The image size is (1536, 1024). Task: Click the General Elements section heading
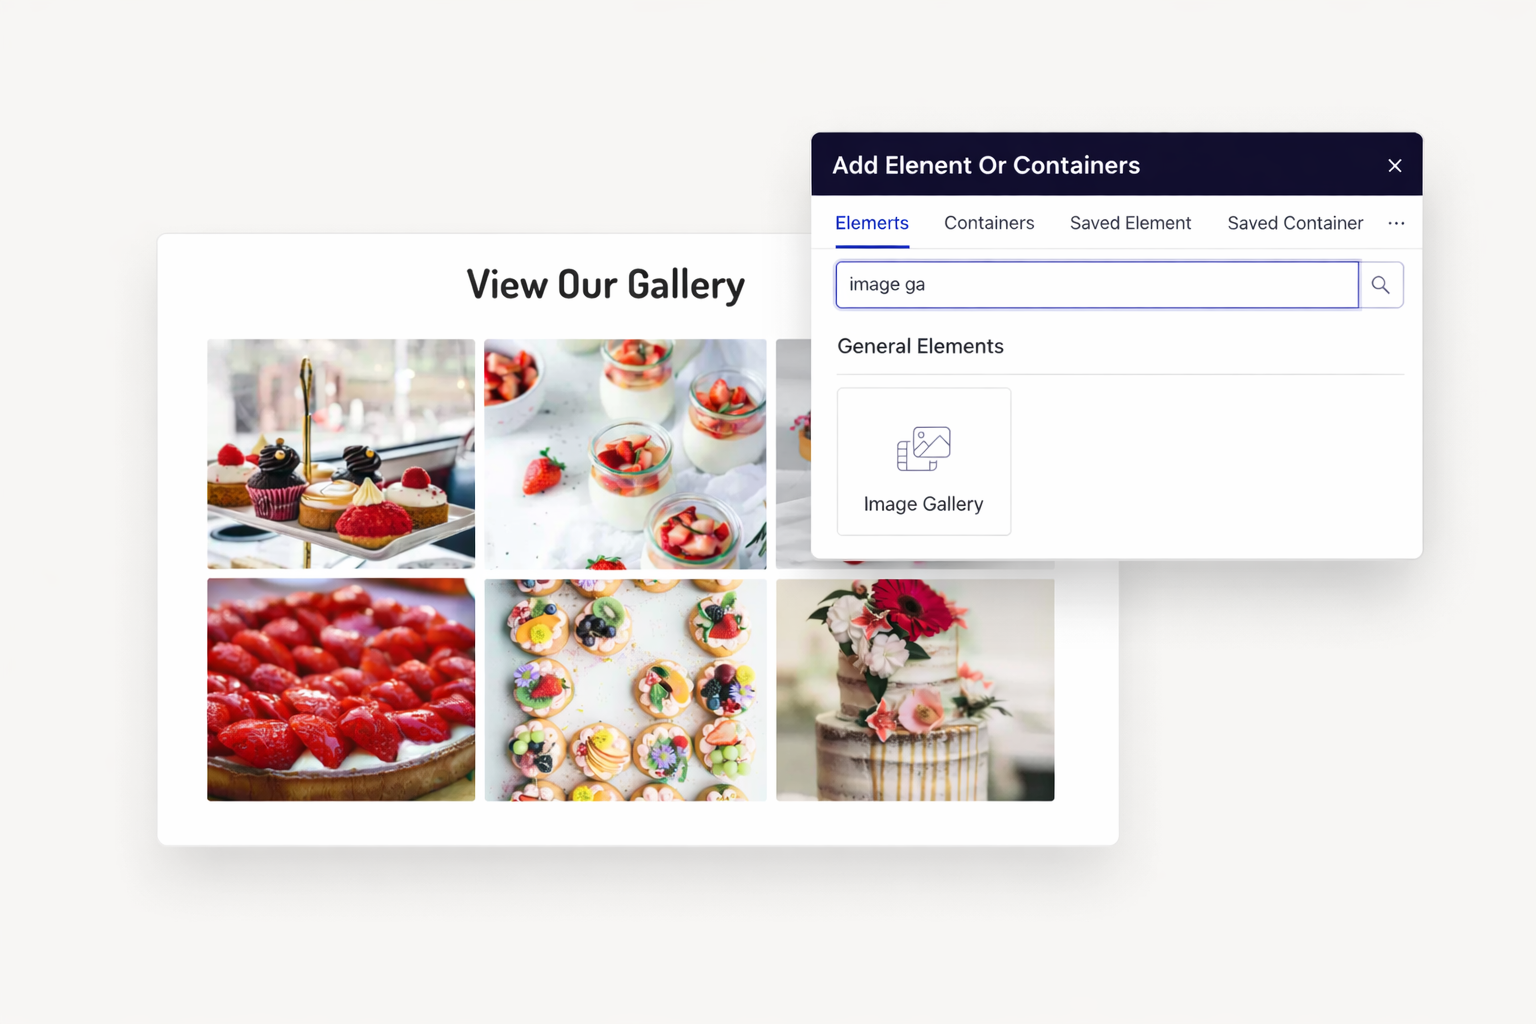920,346
